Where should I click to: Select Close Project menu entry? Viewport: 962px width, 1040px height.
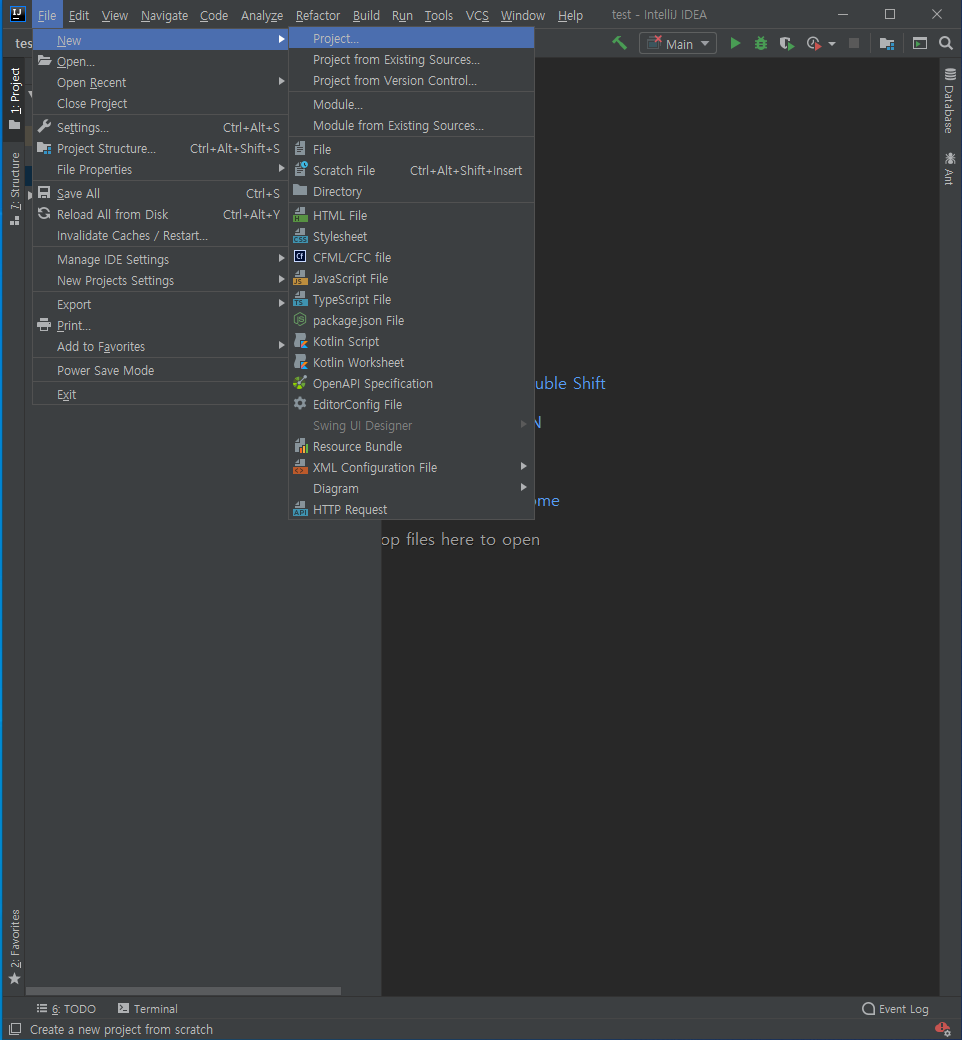coord(161,103)
